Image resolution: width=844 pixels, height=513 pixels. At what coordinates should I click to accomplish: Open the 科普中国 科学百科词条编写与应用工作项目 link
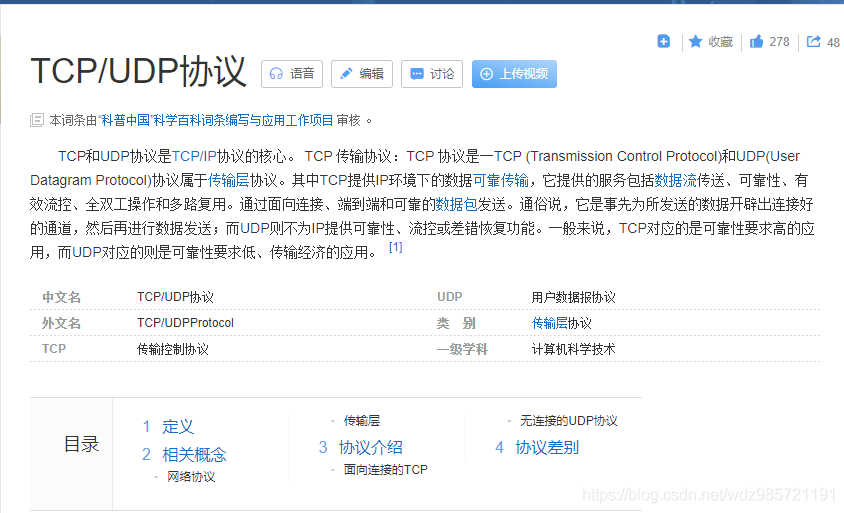coord(216,120)
